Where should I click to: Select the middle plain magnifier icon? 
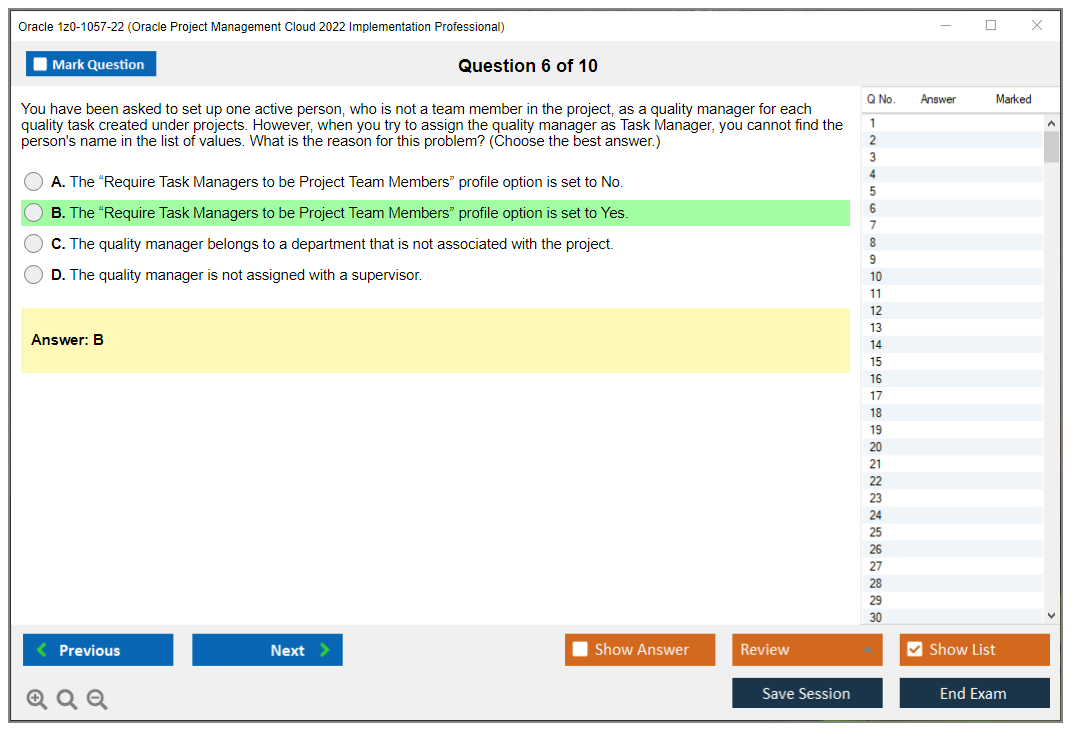(66, 699)
